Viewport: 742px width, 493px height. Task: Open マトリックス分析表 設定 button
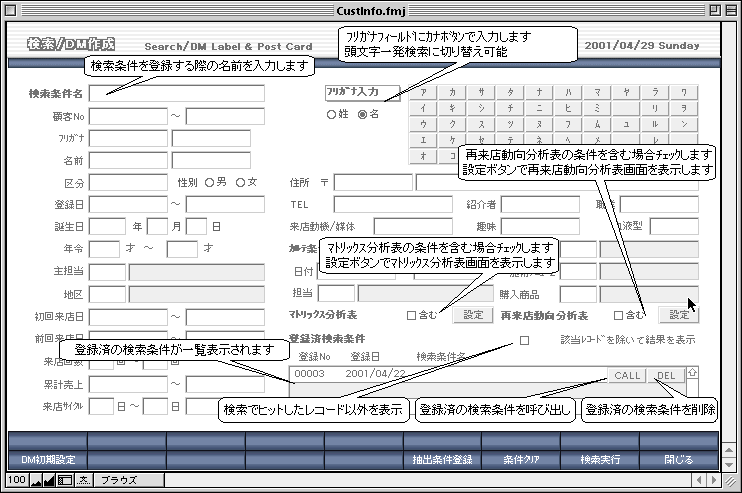pos(473,315)
